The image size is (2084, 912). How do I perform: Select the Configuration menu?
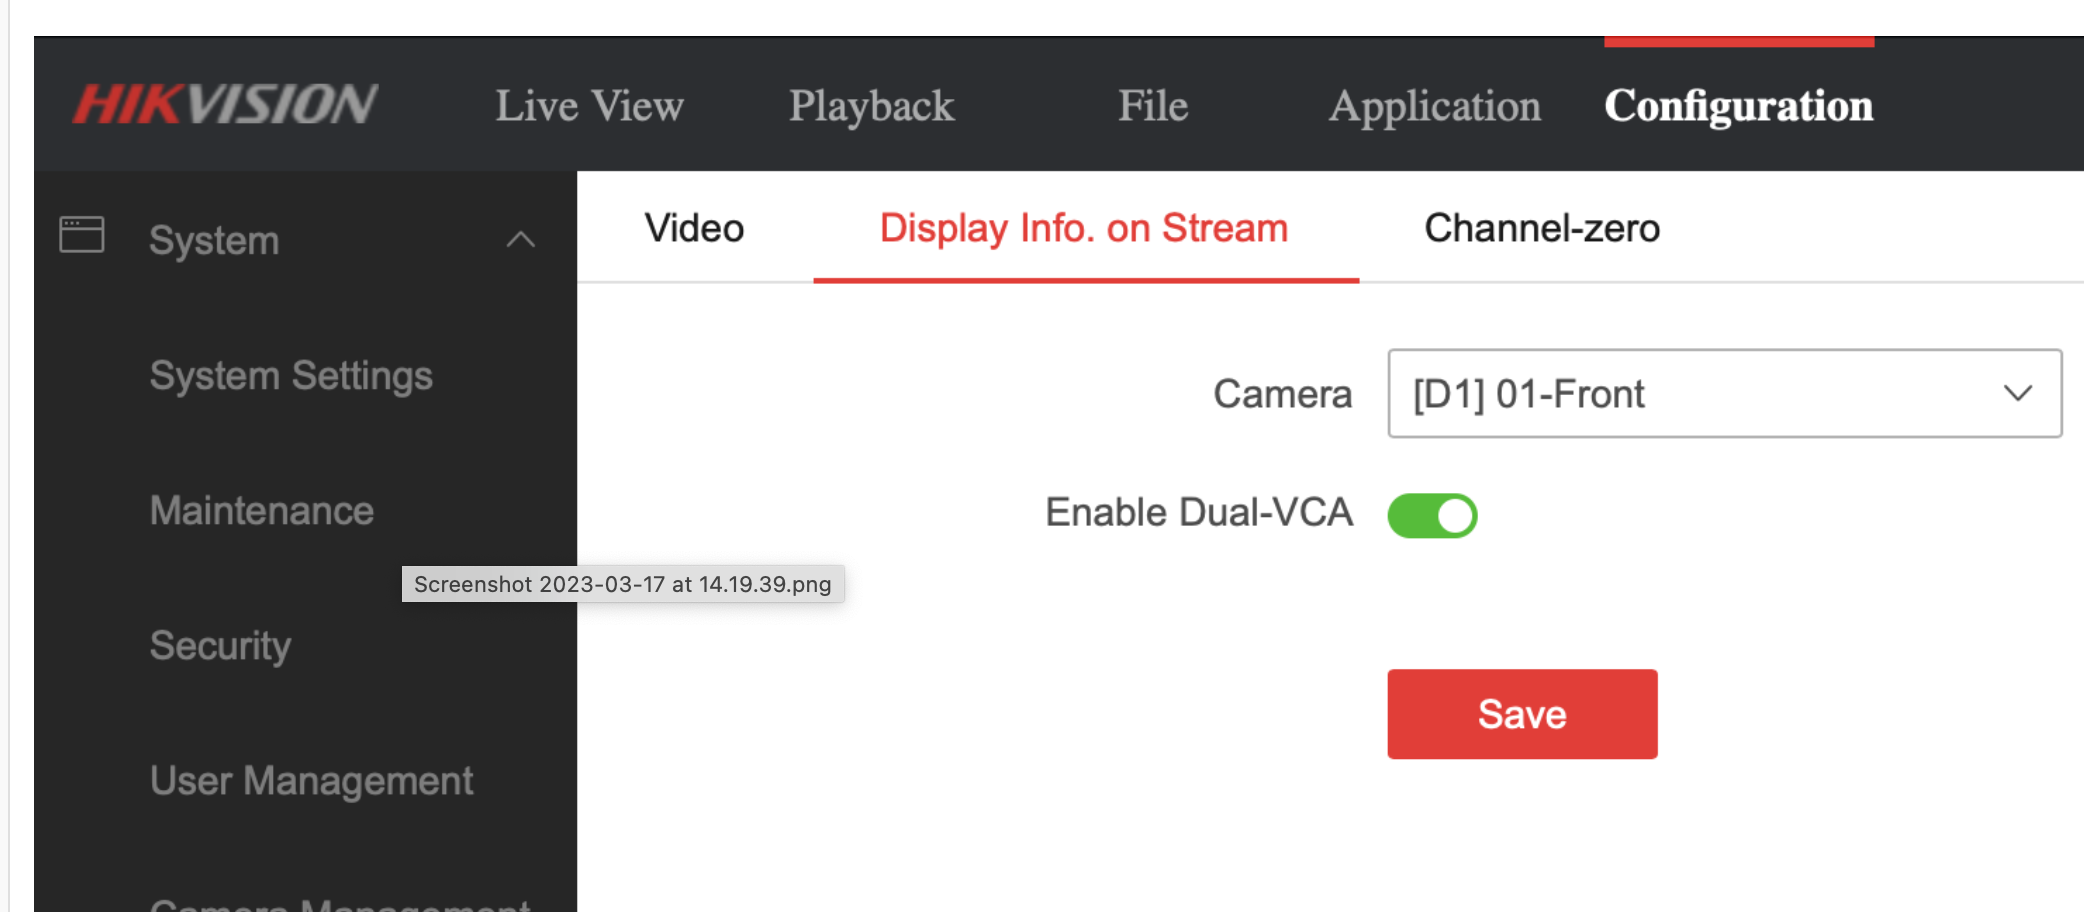1739,106
